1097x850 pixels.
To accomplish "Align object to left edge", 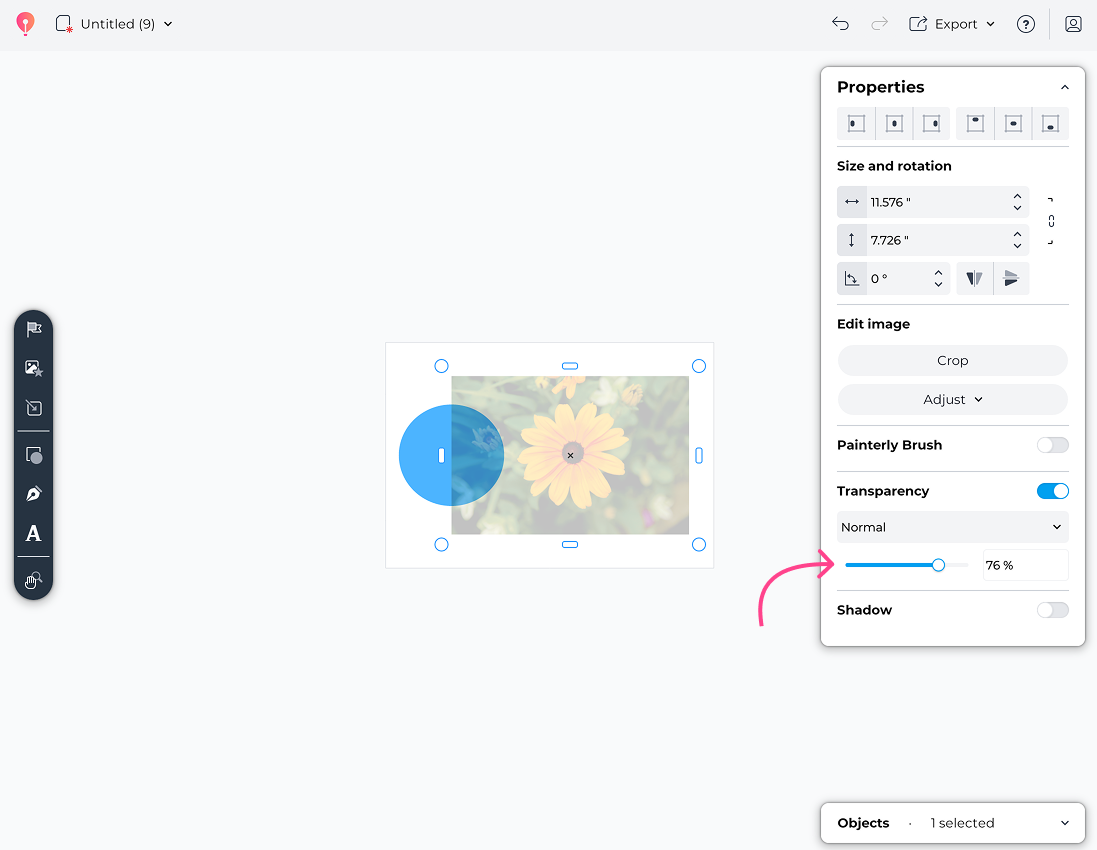I will [x=856, y=124].
